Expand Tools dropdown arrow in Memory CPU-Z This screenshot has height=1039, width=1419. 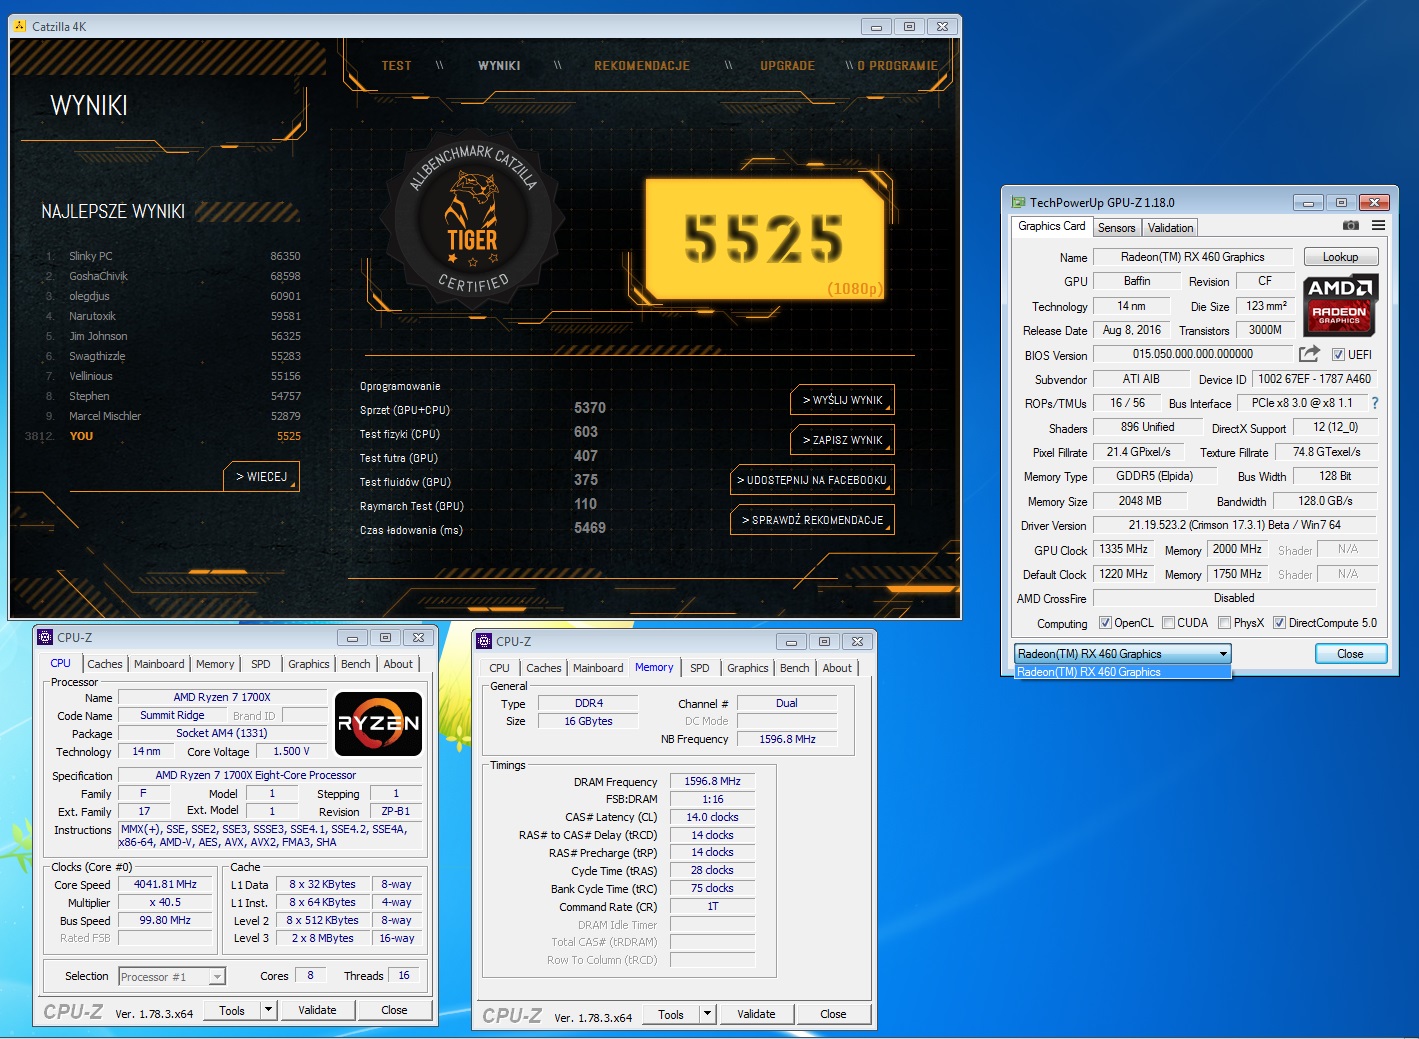[x=707, y=1014]
